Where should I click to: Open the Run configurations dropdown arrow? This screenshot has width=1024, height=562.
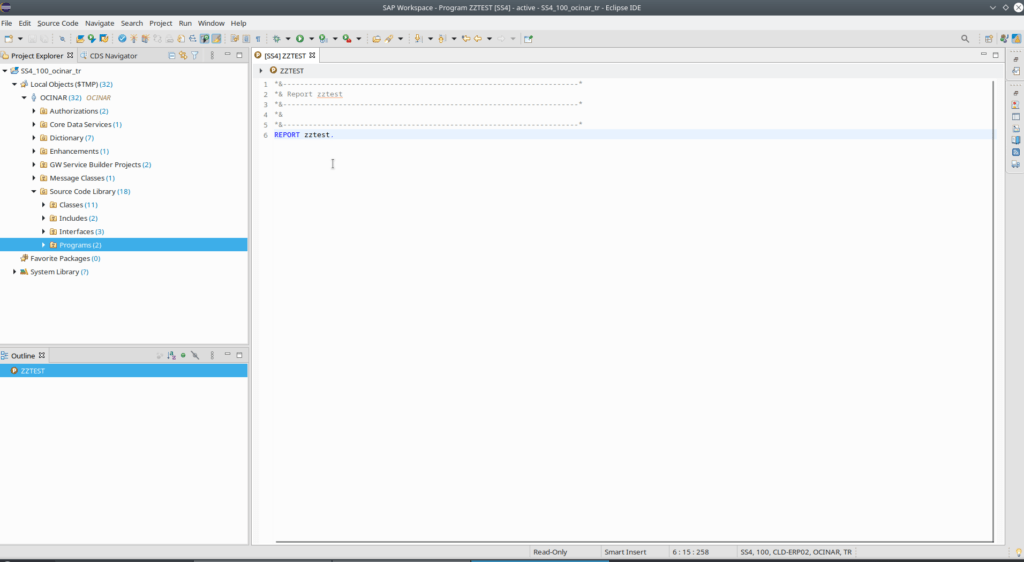click(312, 39)
